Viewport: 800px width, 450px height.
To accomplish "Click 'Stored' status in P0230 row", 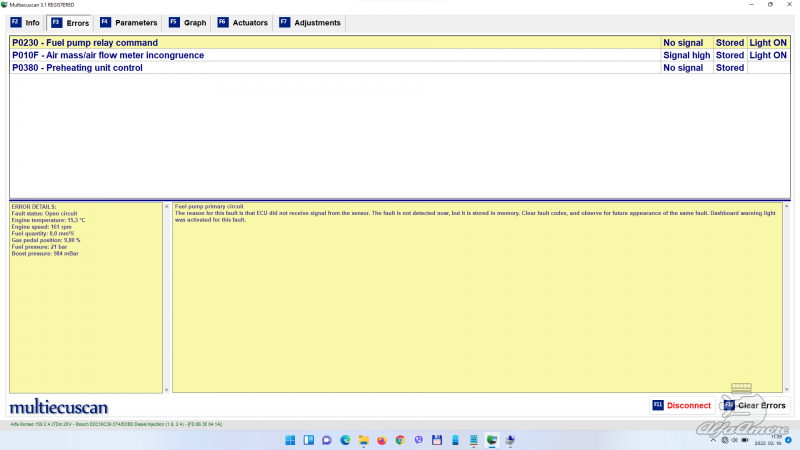I will [730, 43].
